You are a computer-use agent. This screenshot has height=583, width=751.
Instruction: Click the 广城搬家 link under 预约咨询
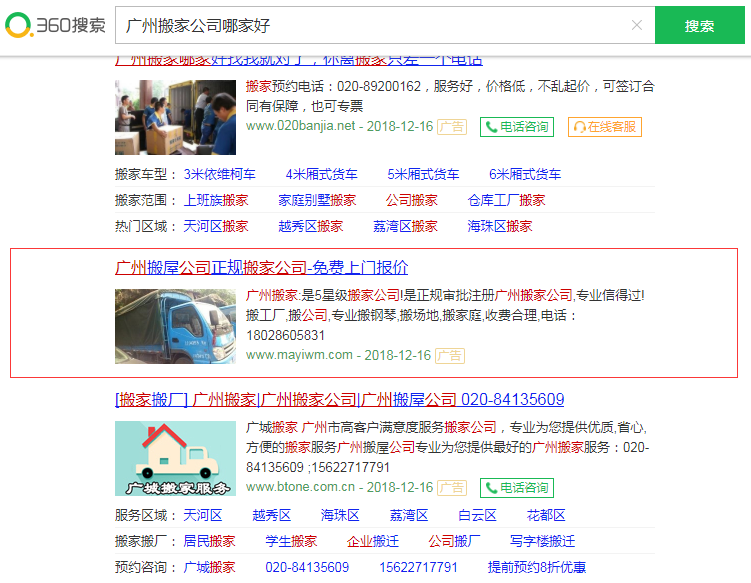click(x=209, y=567)
